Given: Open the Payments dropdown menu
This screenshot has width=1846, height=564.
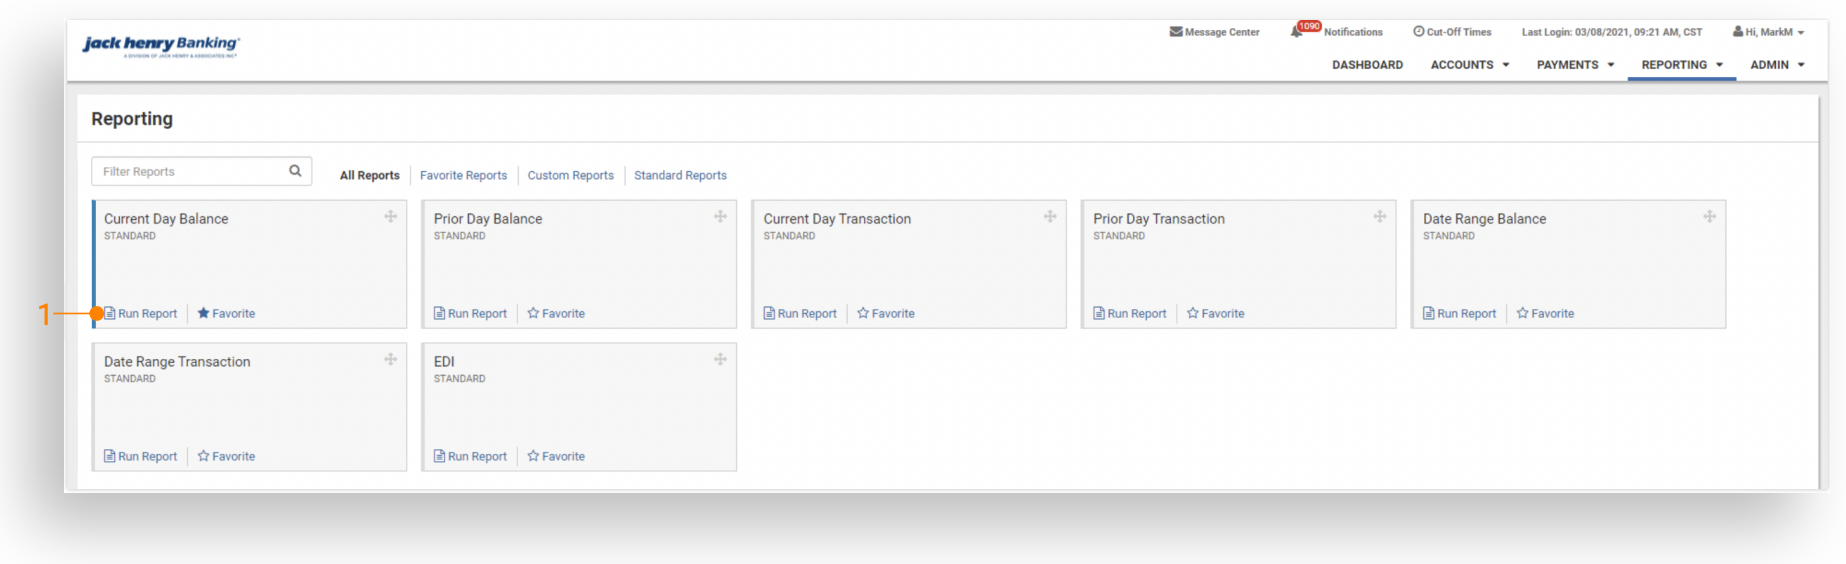Looking at the screenshot, I should pos(1575,65).
